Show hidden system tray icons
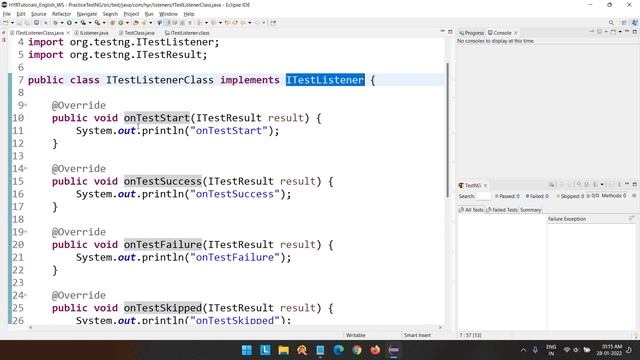The width and height of the screenshot is (640, 360). pyautogui.click(x=523, y=350)
